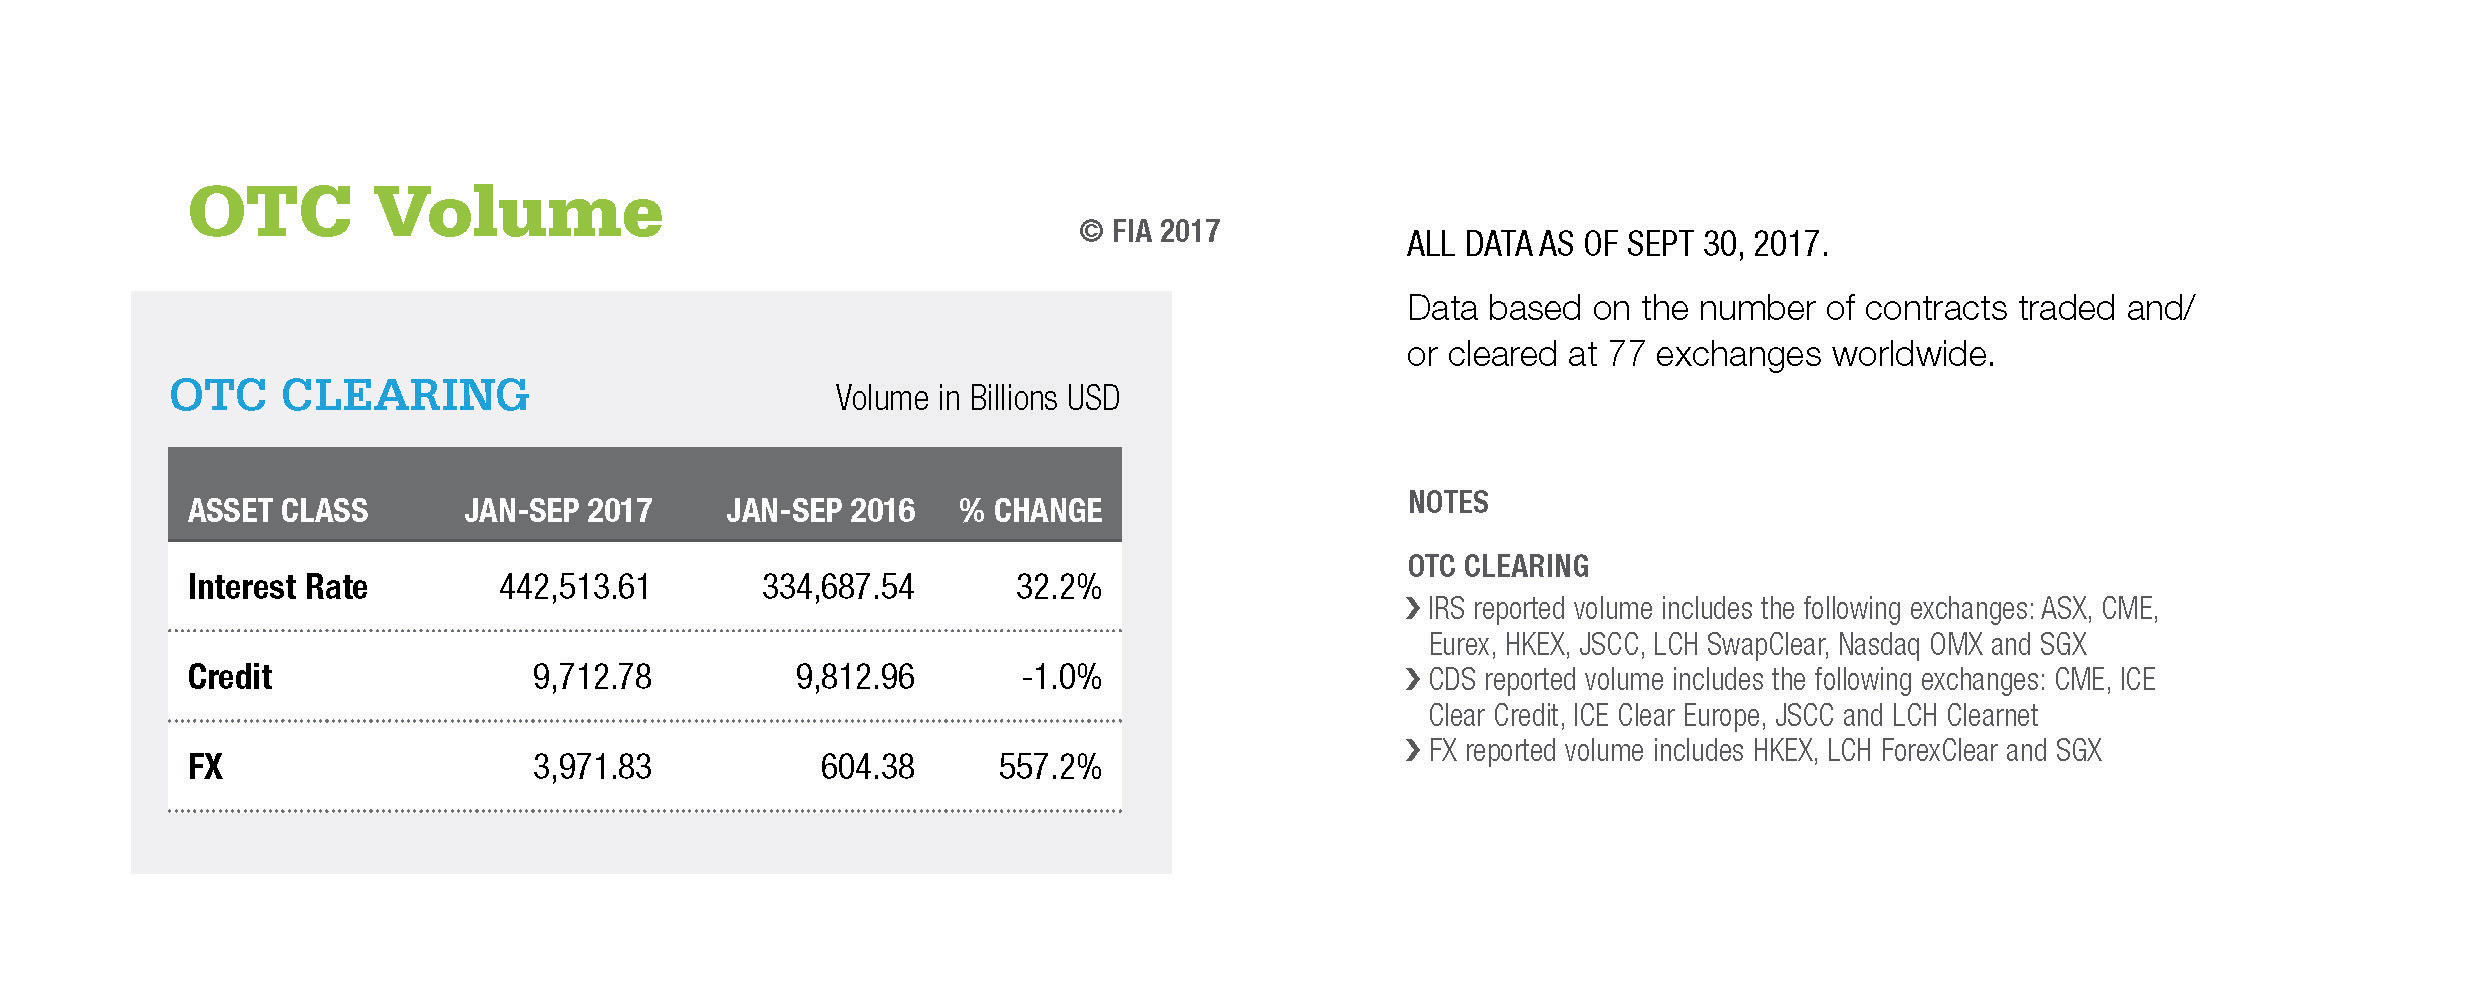Click the copyright symbol beside FIA 2017

pyautogui.click(x=1090, y=232)
